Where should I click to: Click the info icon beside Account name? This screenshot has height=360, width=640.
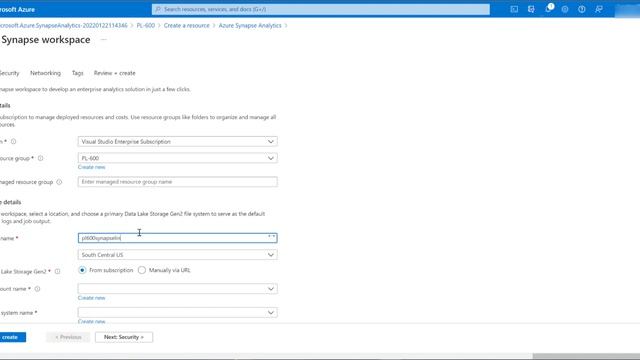pyautogui.click(x=38, y=289)
